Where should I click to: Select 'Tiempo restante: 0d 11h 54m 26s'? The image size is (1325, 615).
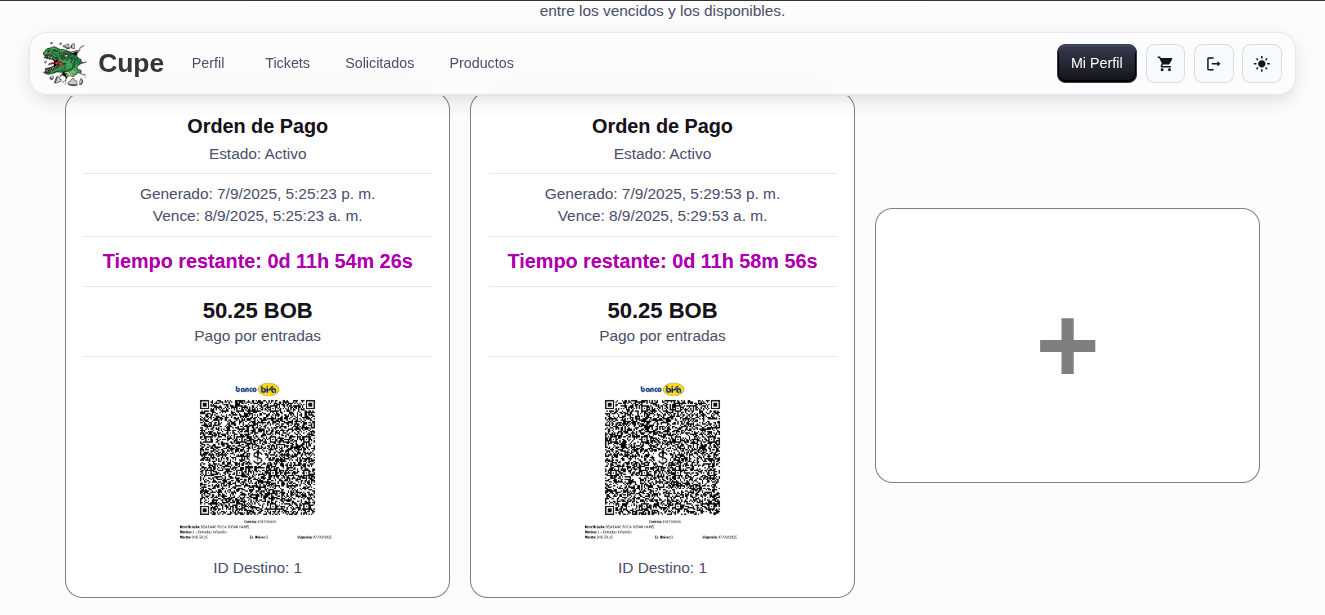click(258, 261)
